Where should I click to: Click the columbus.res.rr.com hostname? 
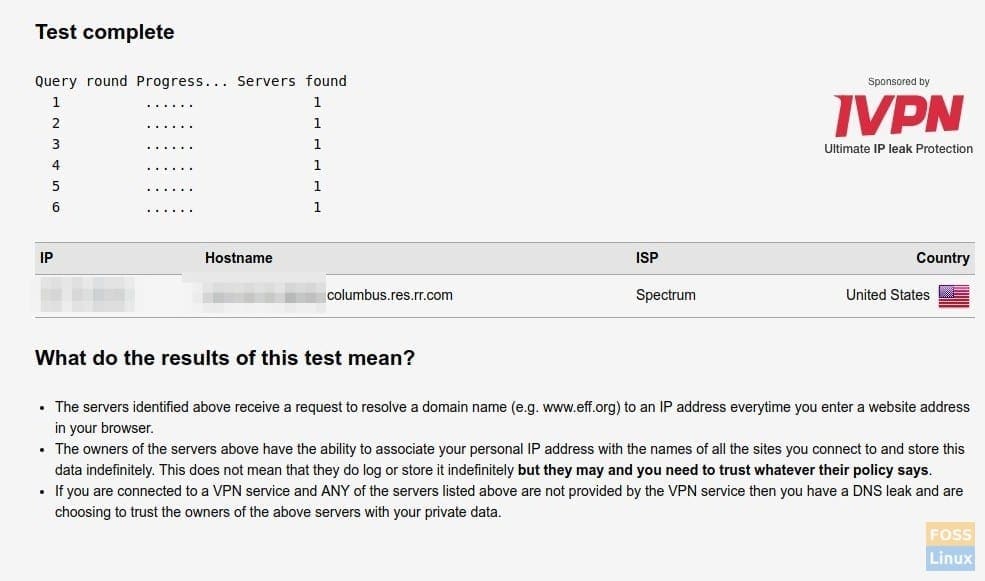click(389, 295)
